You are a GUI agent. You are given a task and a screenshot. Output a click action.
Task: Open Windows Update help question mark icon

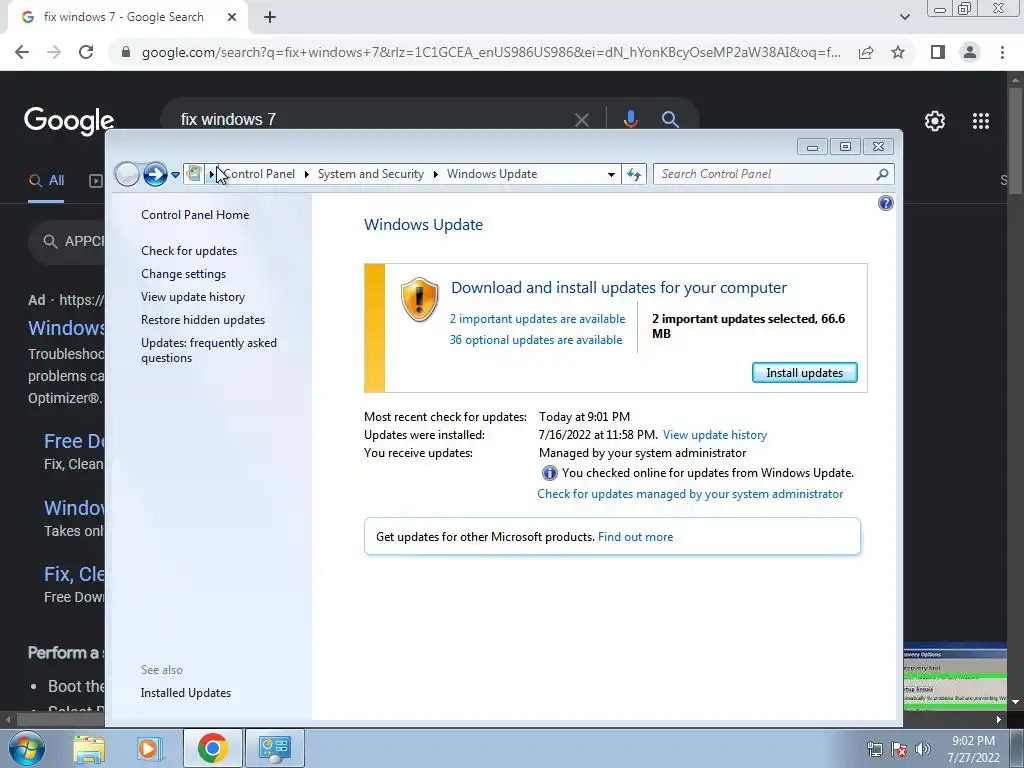(x=886, y=203)
